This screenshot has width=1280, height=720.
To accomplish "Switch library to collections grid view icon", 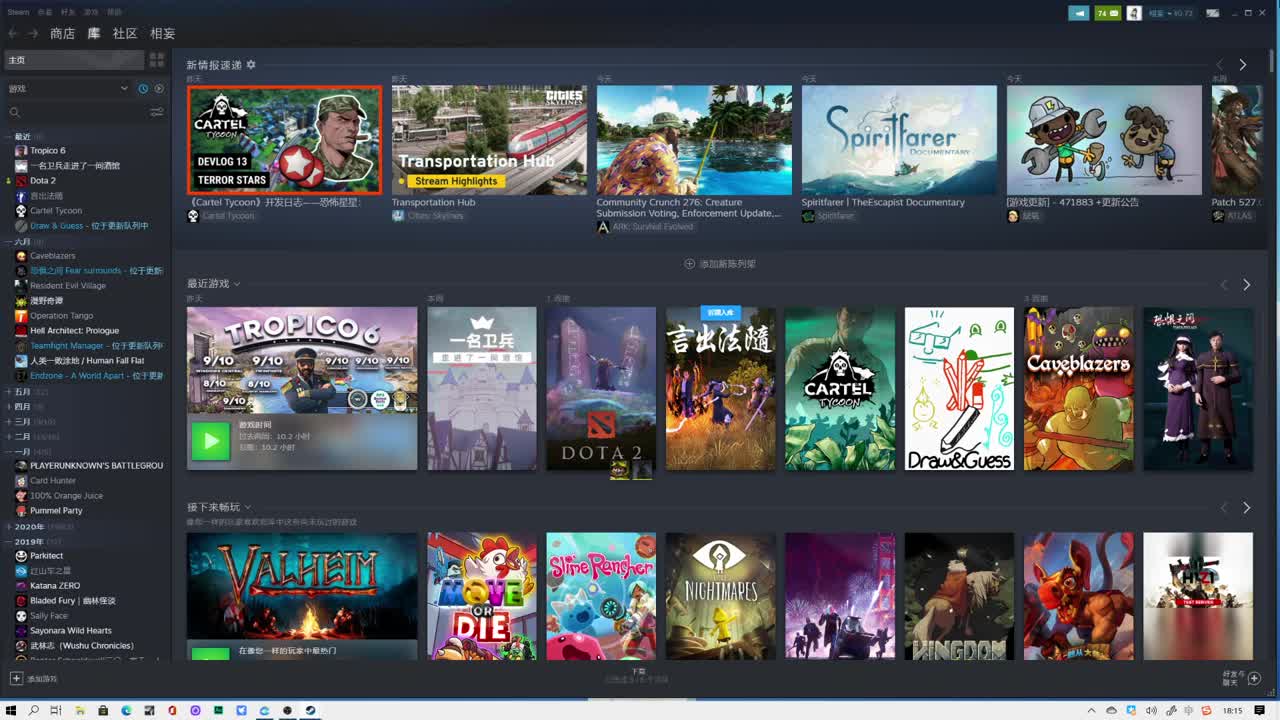I will click(157, 60).
